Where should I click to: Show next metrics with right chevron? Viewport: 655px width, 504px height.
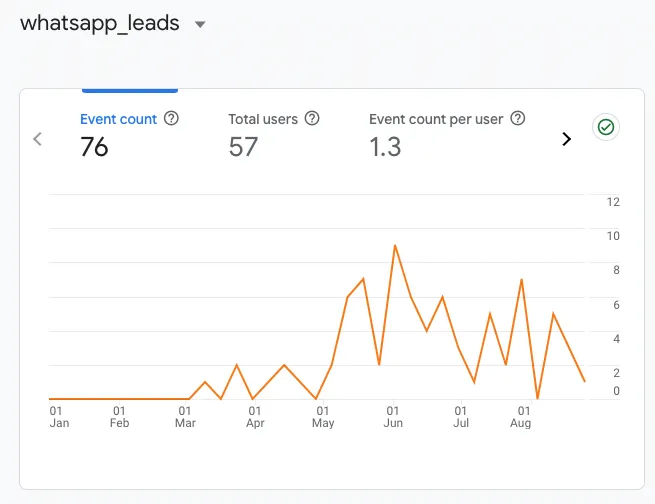(567, 139)
